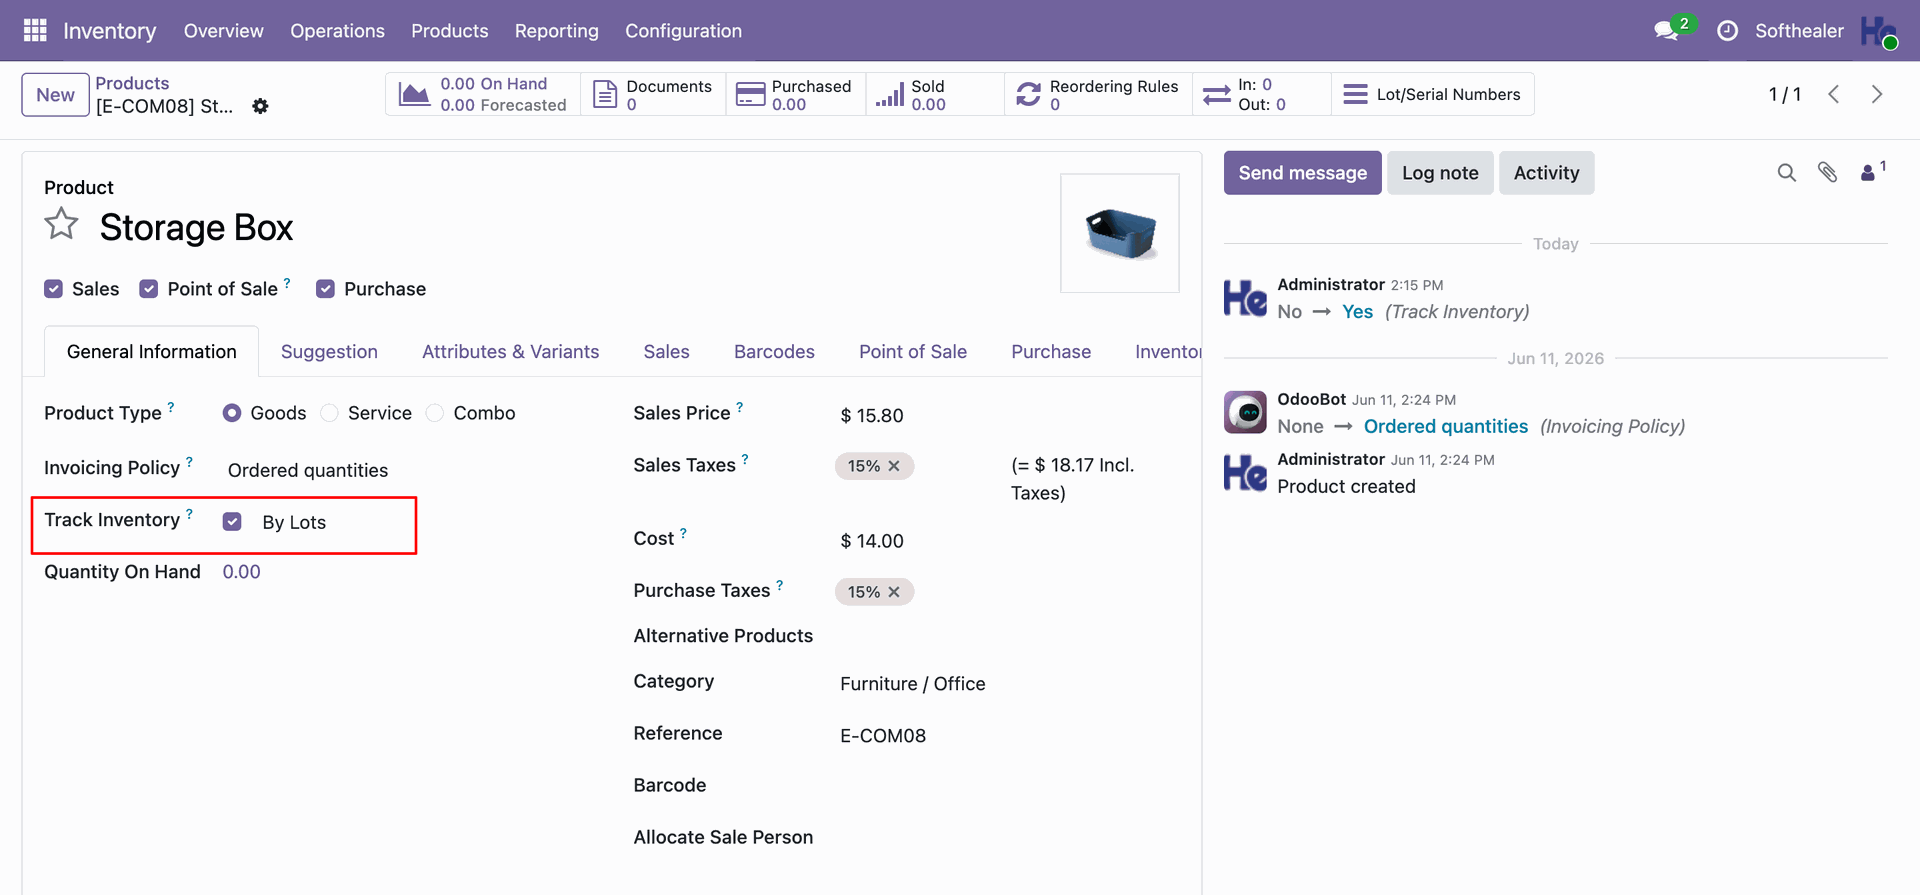Viewport: 1920px width, 895px height.
Task: Mark Storage Box as favorite star
Action: [x=61, y=224]
